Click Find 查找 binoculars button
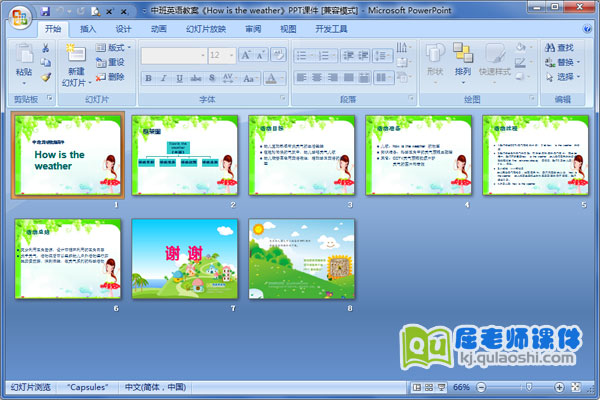This screenshot has height=400, width=600. coord(559,47)
